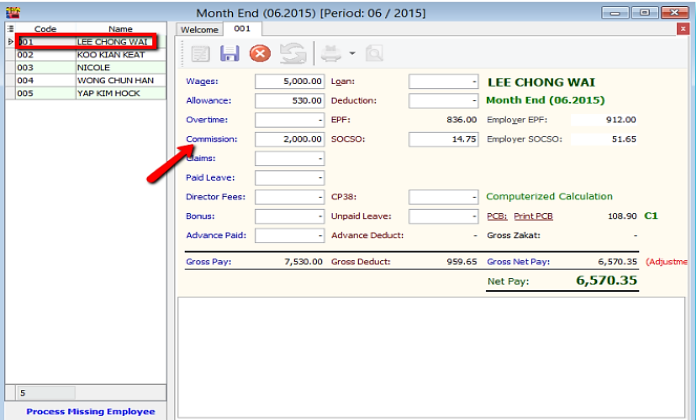Image resolution: width=697 pixels, height=420 pixels.
Task: Click the Print icon in toolbar
Action: coord(329,55)
